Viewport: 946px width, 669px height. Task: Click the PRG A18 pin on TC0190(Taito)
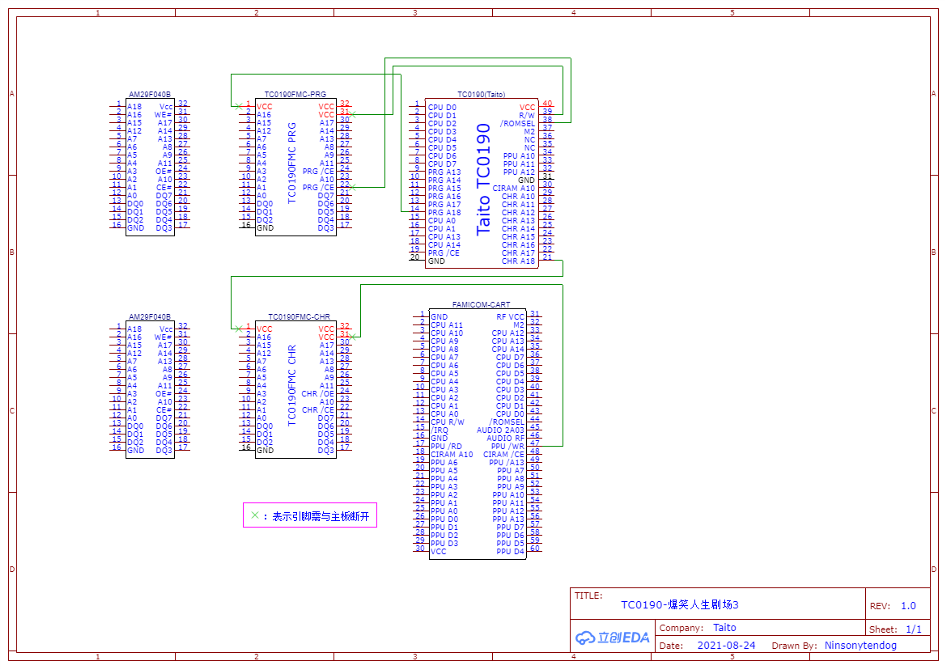coord(444,212)
